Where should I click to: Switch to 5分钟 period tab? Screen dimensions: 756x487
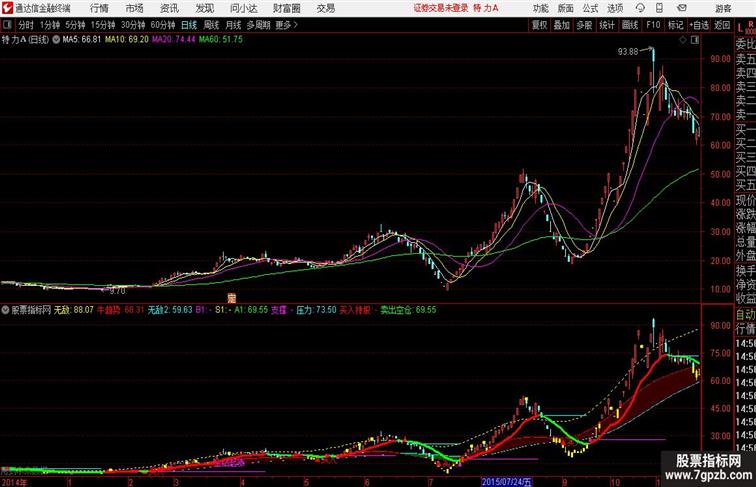[75, 25]
